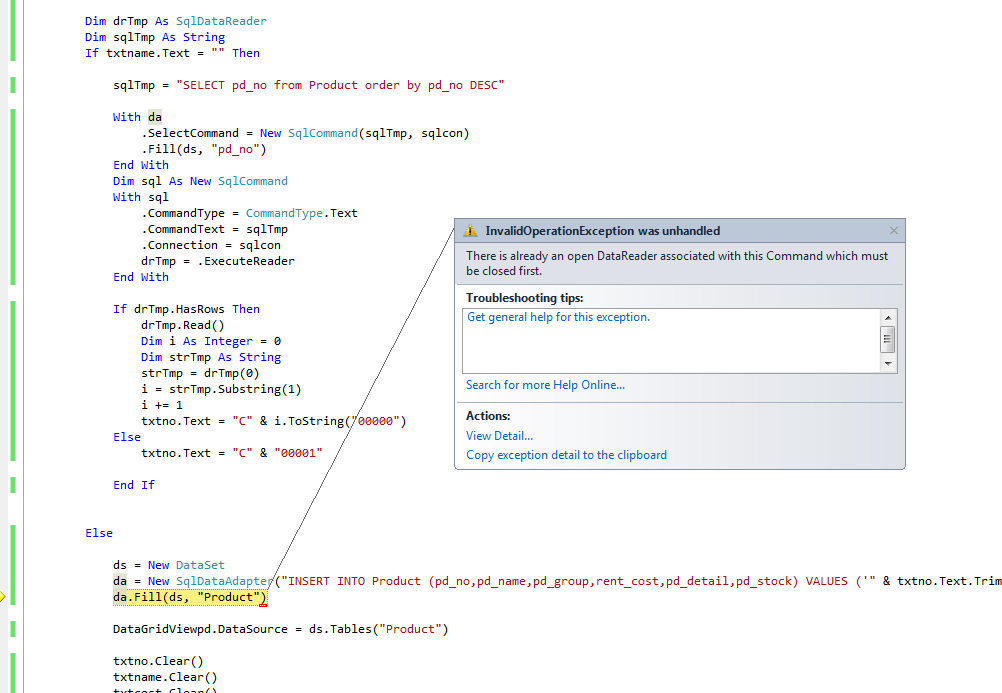
Task: Click troubleshooting tips scroll up arrow
Action: (x=888, y=318)
